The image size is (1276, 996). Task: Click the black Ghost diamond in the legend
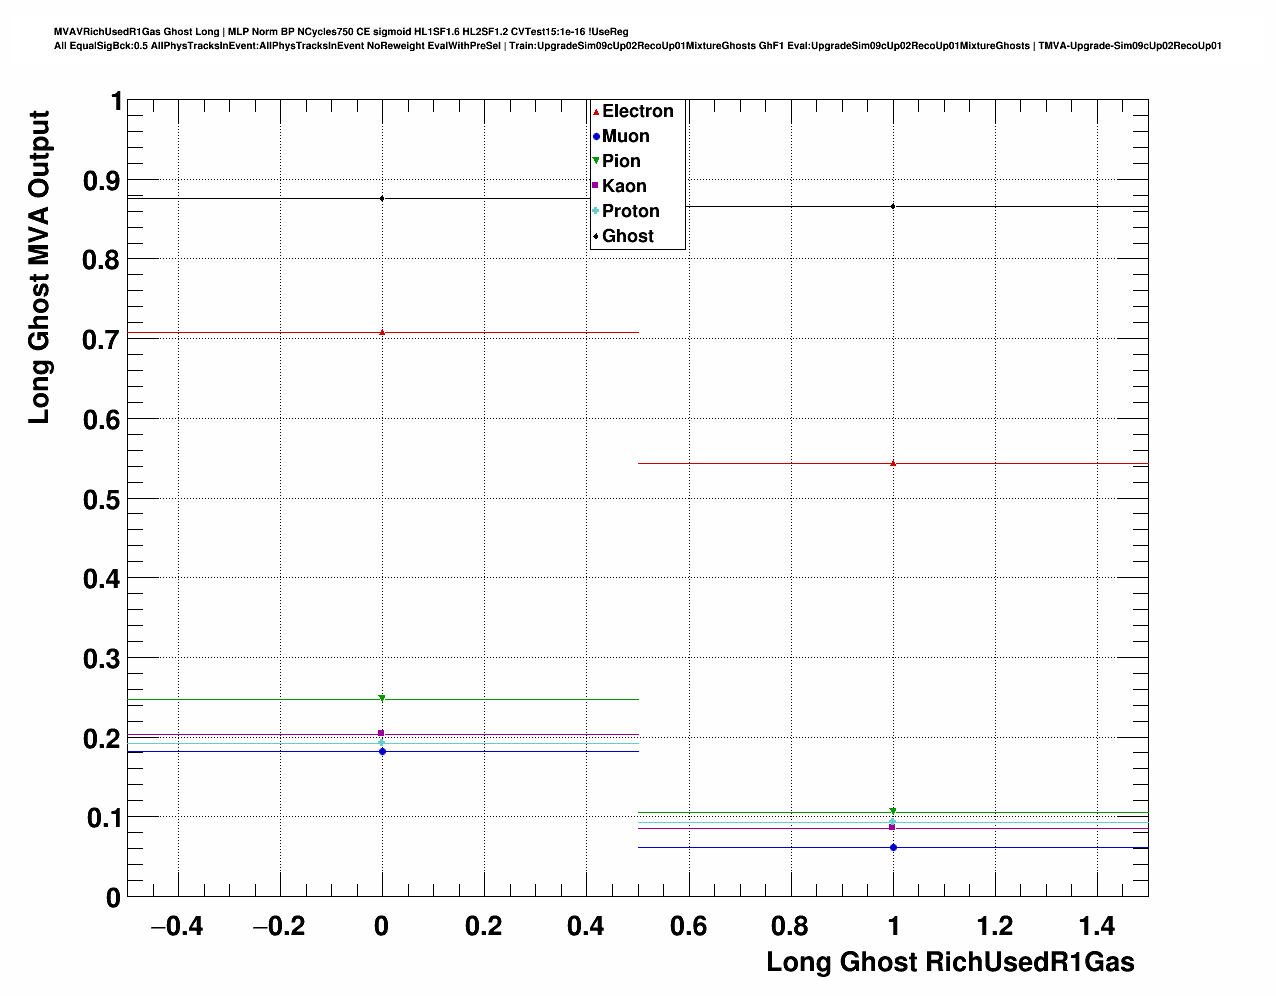click(597, 236)
